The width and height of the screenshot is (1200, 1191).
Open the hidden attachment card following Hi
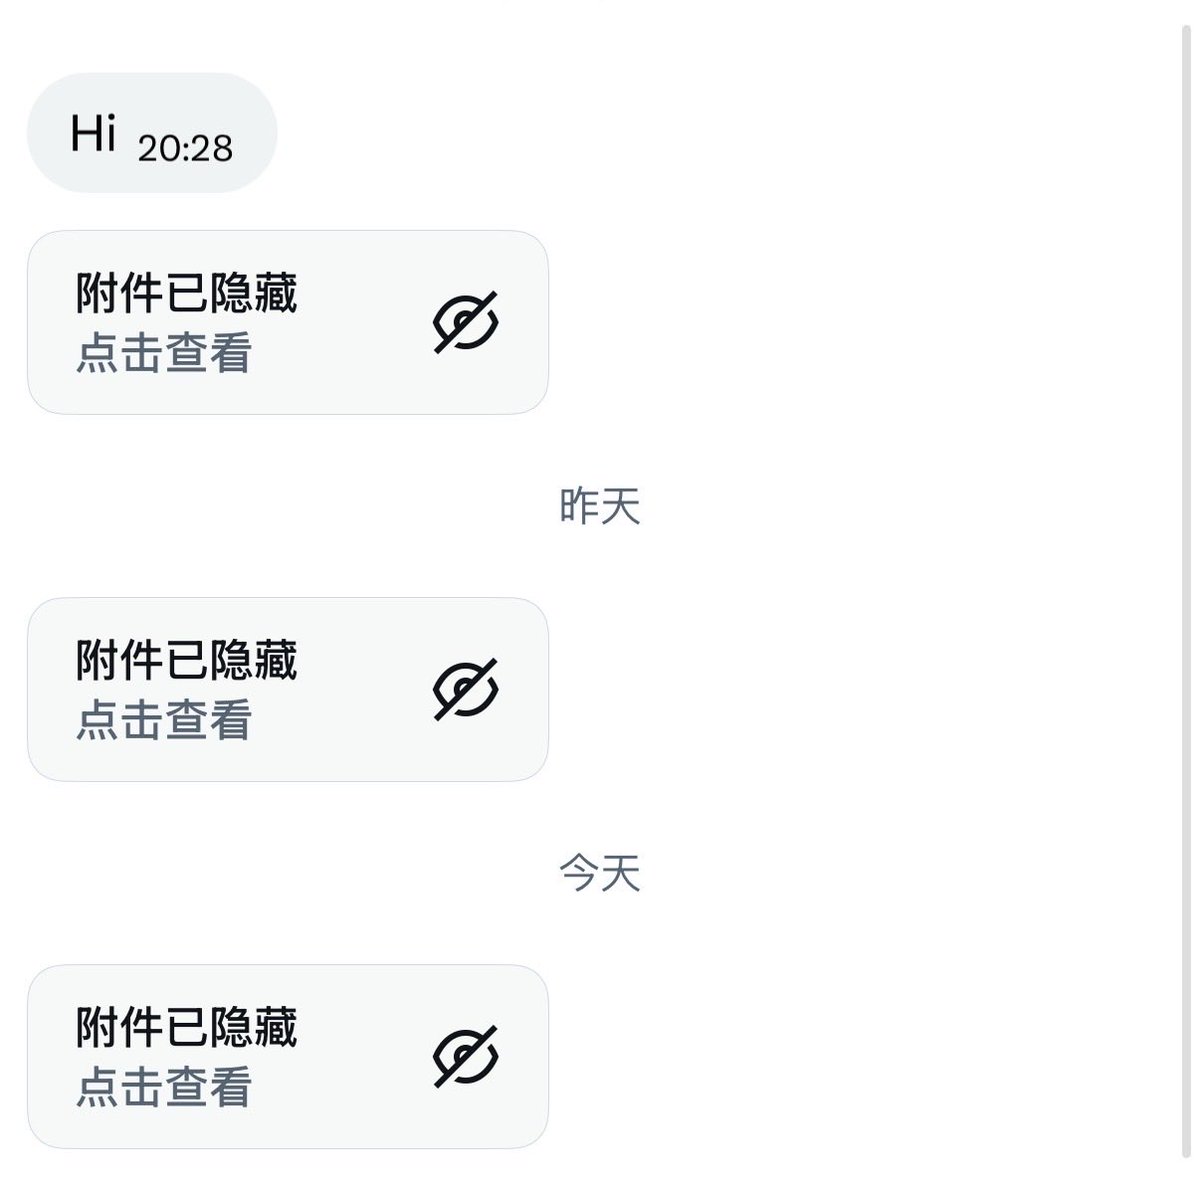[x=288, y=322]
